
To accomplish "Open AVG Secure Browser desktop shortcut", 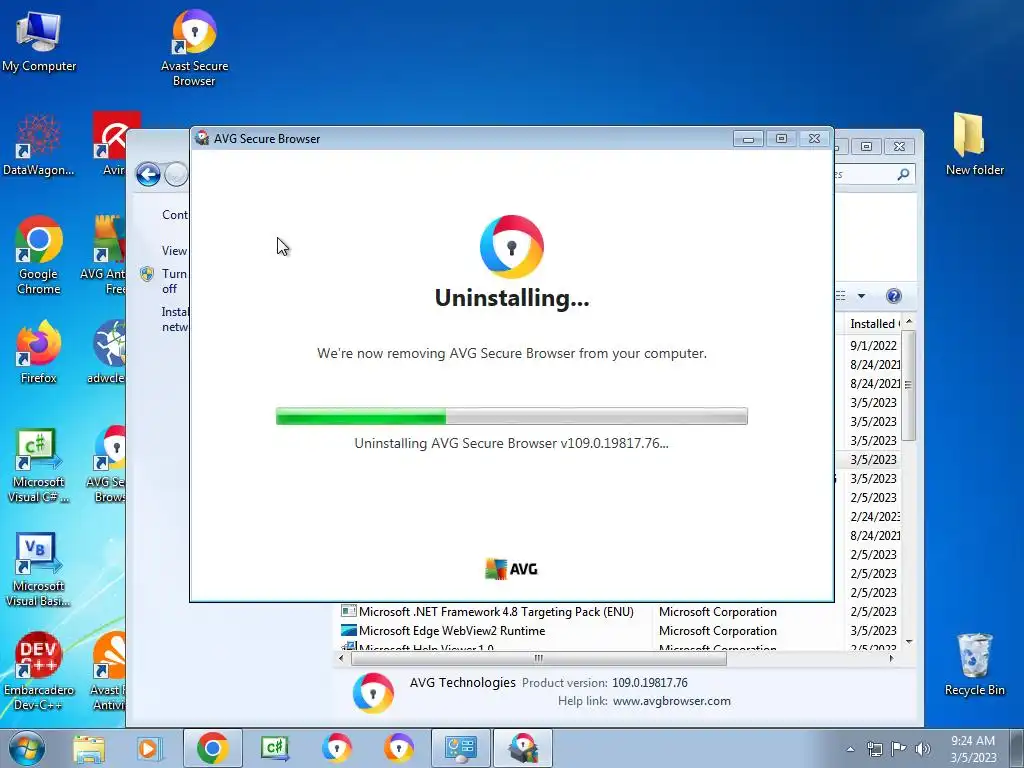I will coord(108,465).
